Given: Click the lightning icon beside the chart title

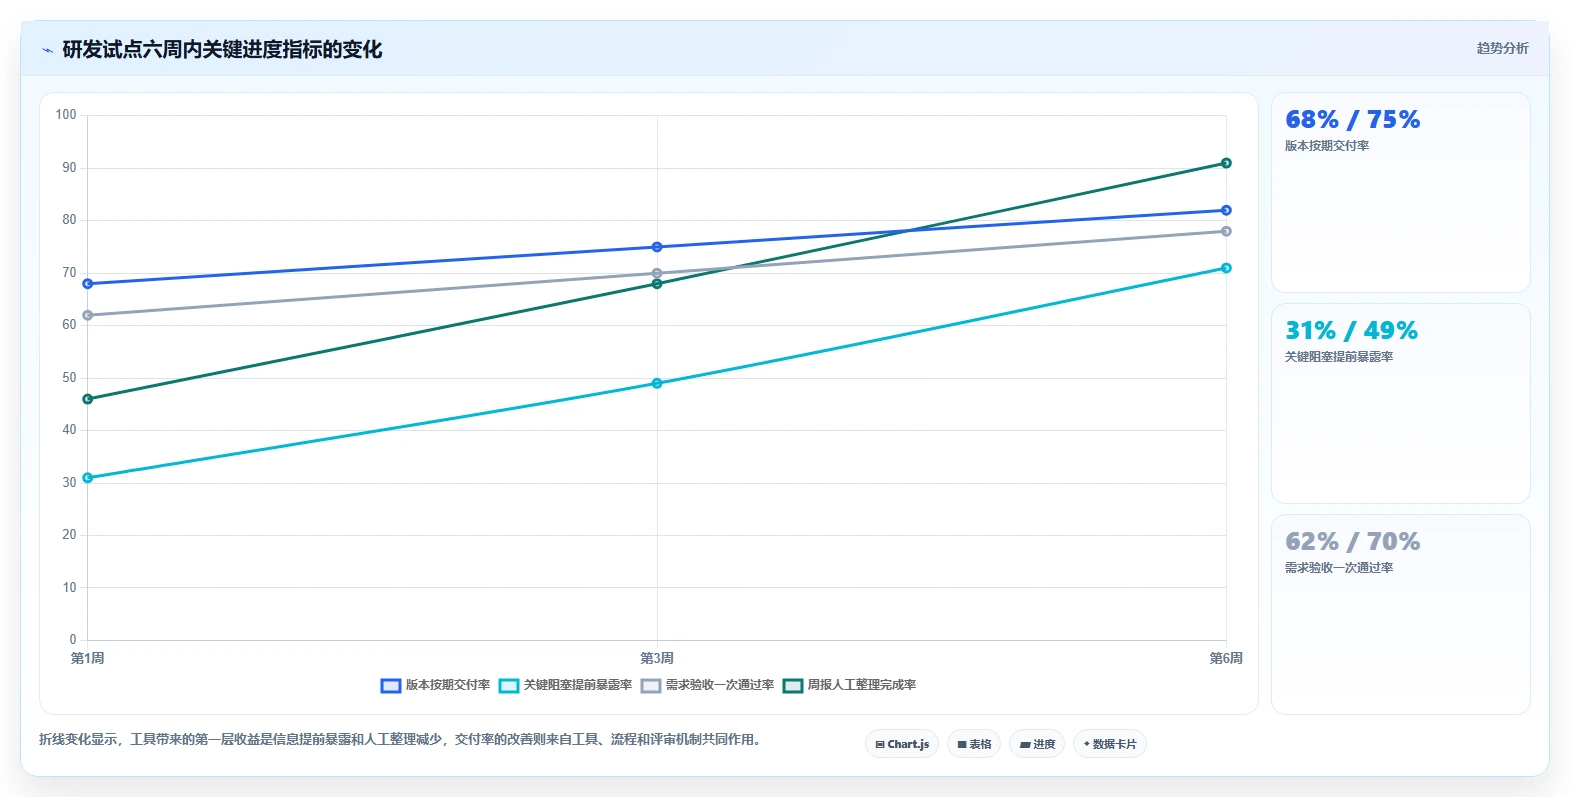Looking at the screenshot, I should pyautogui.click(x=47, y=50).
